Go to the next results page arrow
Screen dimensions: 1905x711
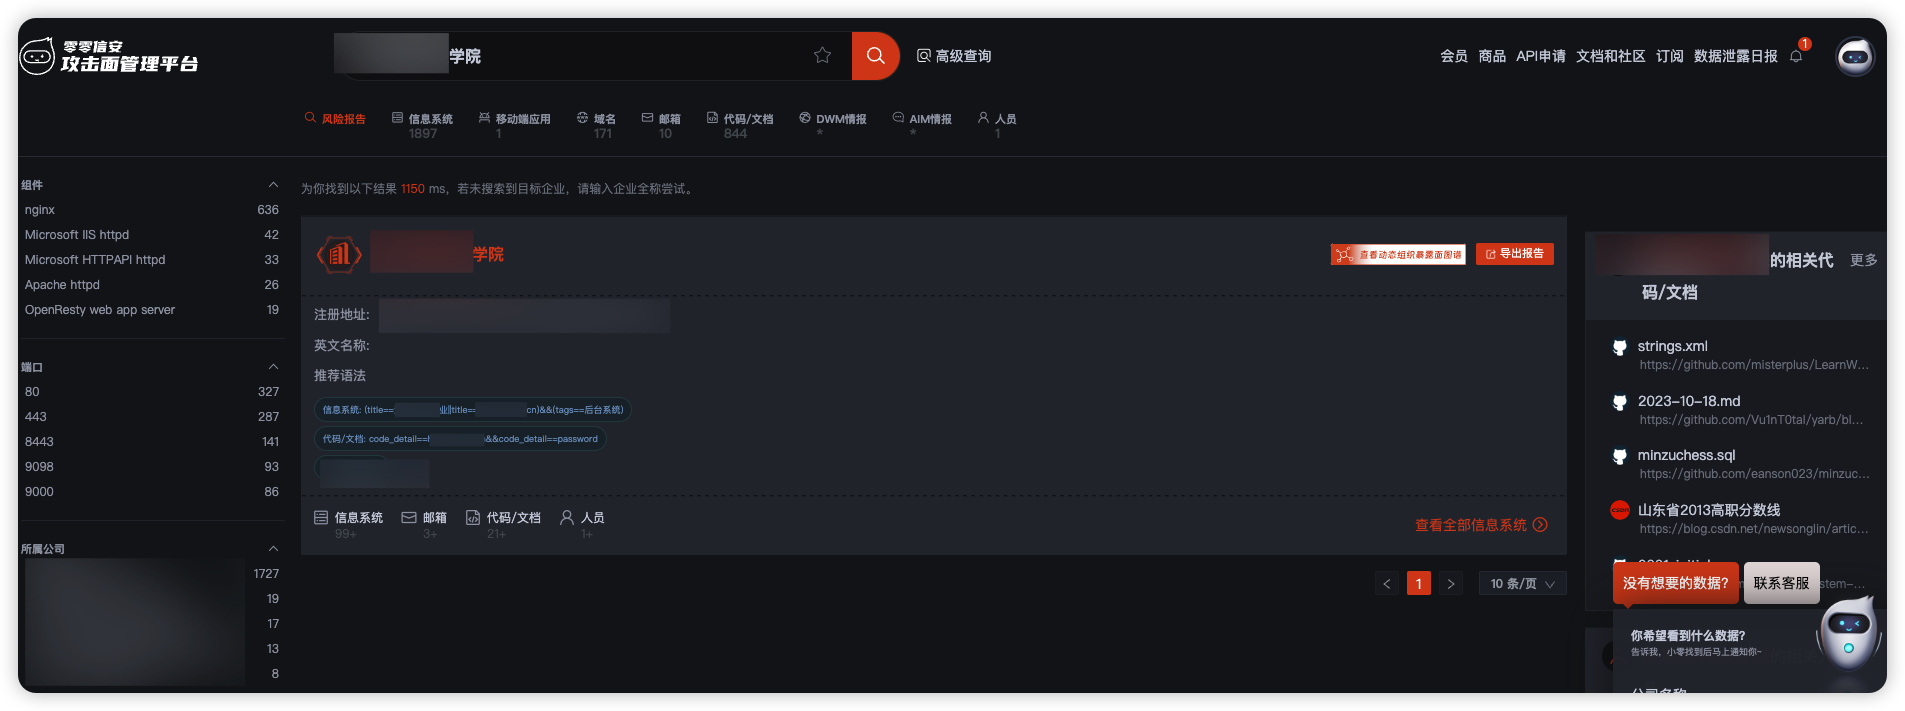[x=1451, y=584]
